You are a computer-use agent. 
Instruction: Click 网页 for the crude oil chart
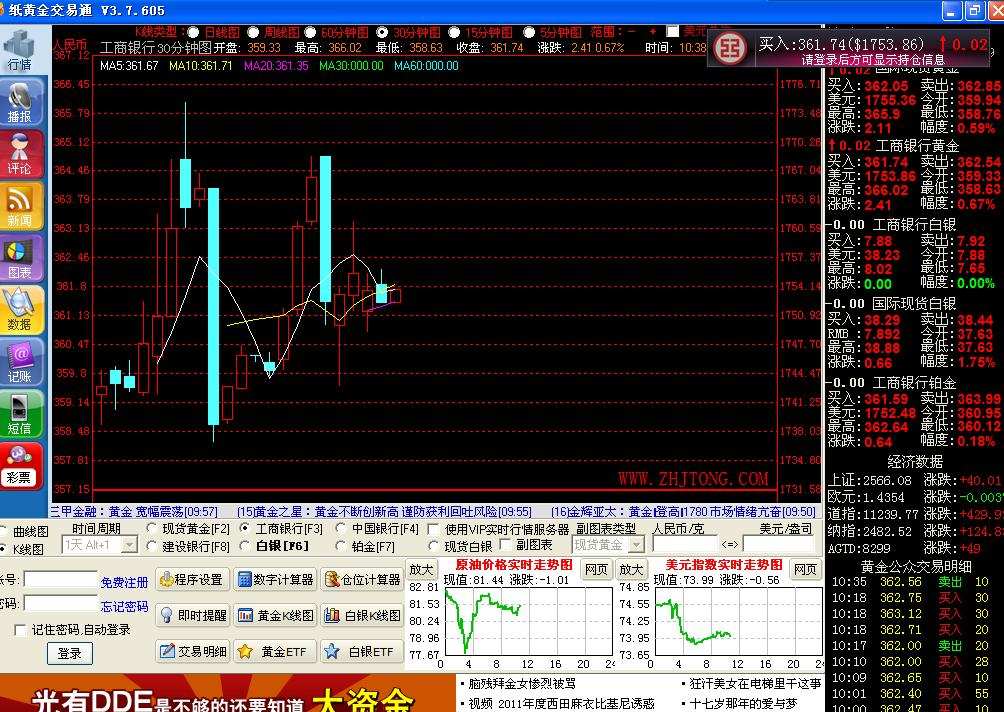(x=596, y=569)
